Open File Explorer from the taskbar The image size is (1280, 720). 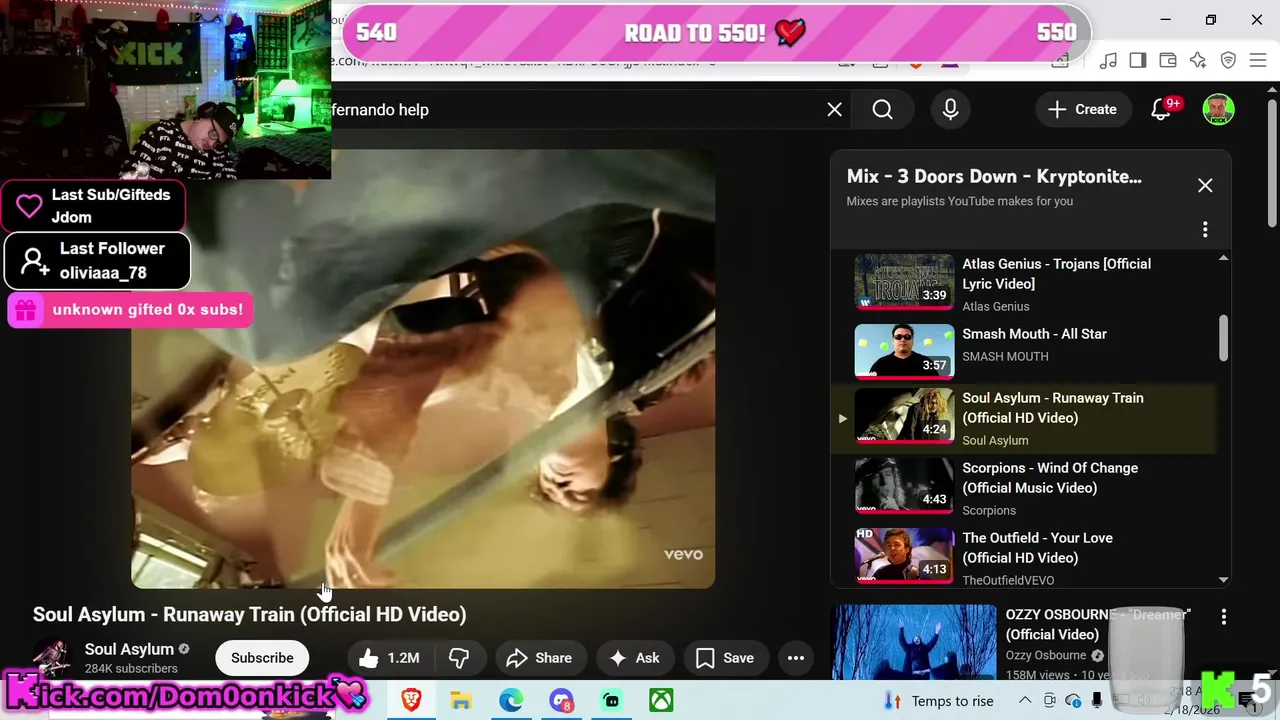tap(461, 700)
